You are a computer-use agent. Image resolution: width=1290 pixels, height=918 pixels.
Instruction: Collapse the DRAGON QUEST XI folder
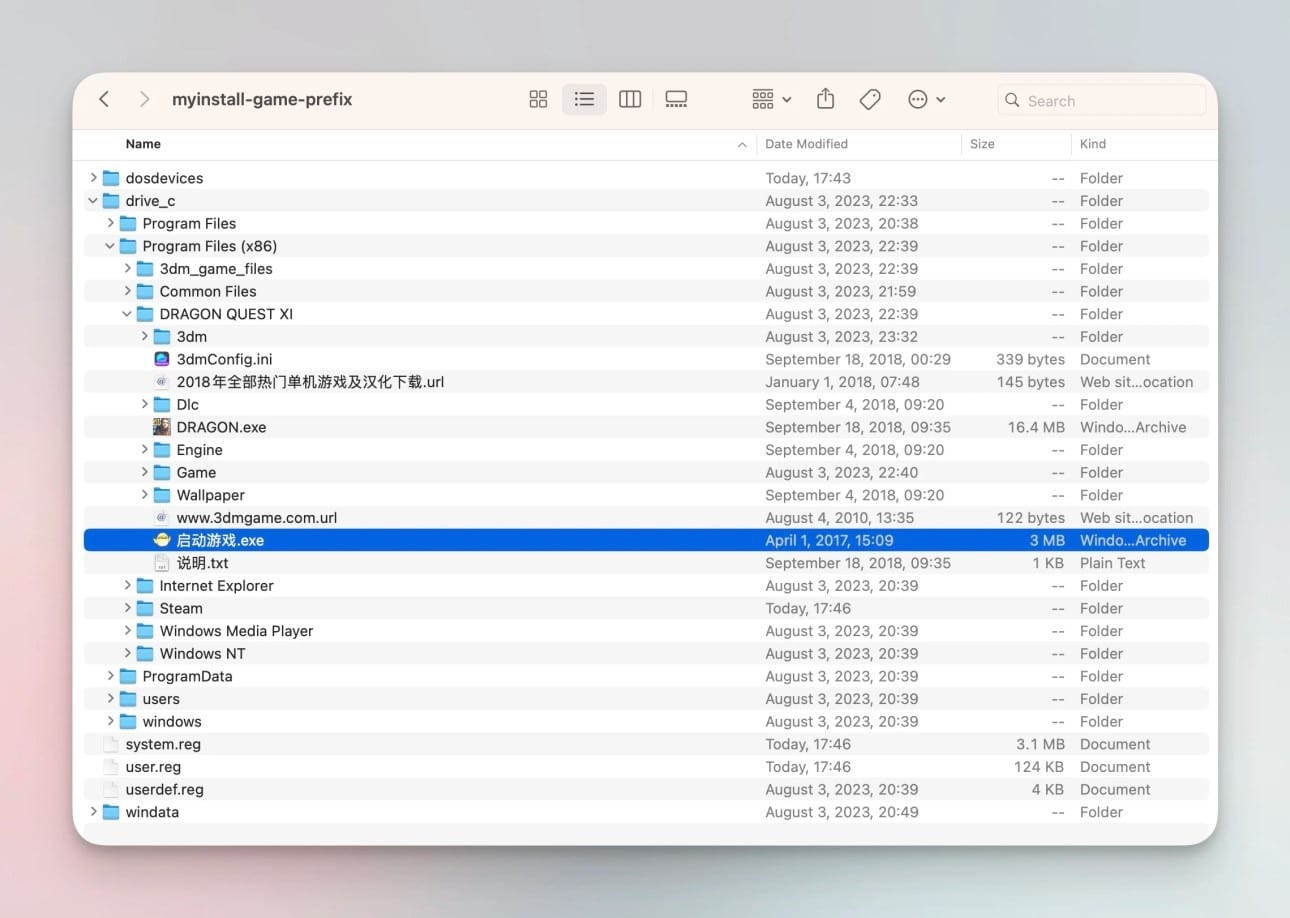[x=127, y=314]
